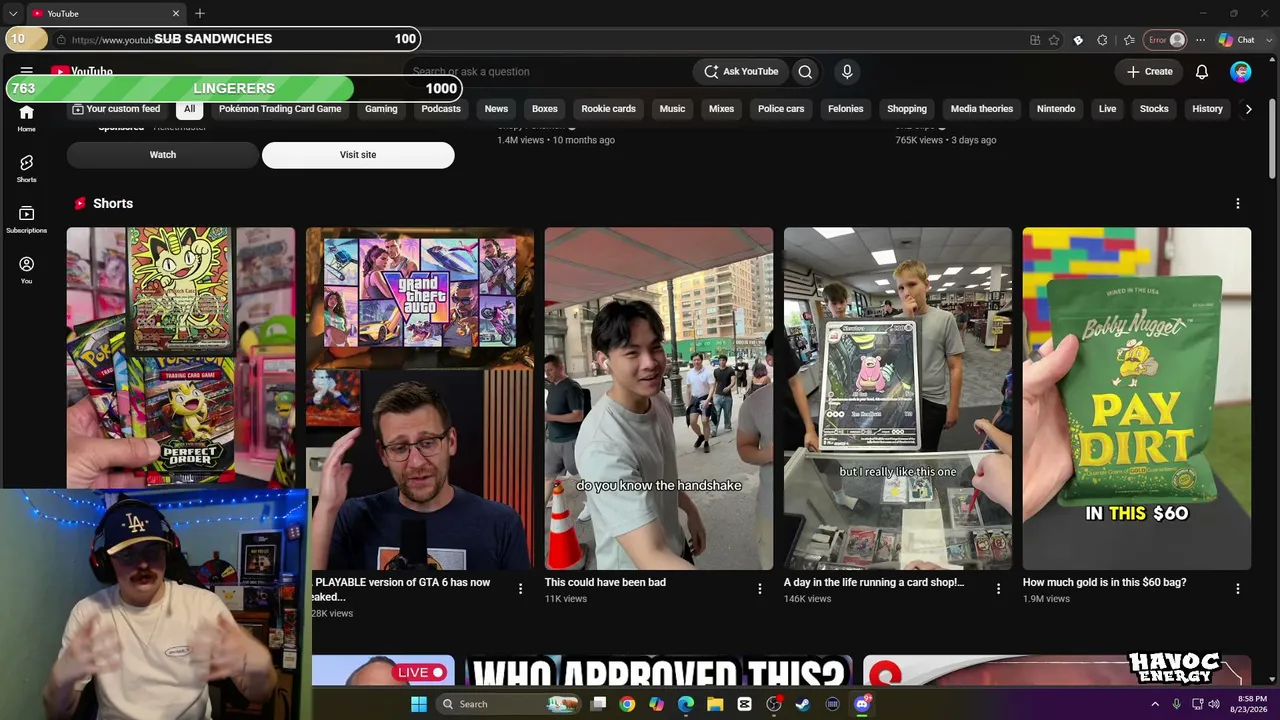Viewport: 1280px width, 720px height.
Task: Open Steam from the taskbar
Action: pyautogui.click(x=803, y=704)
